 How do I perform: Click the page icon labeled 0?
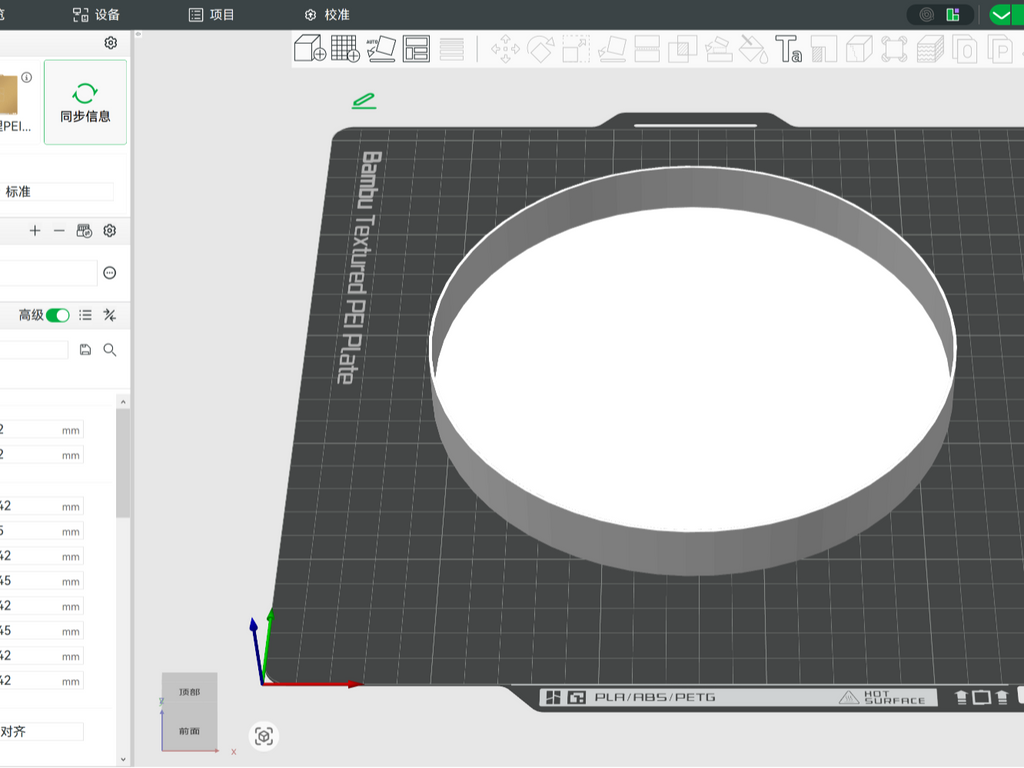[965, 49]
